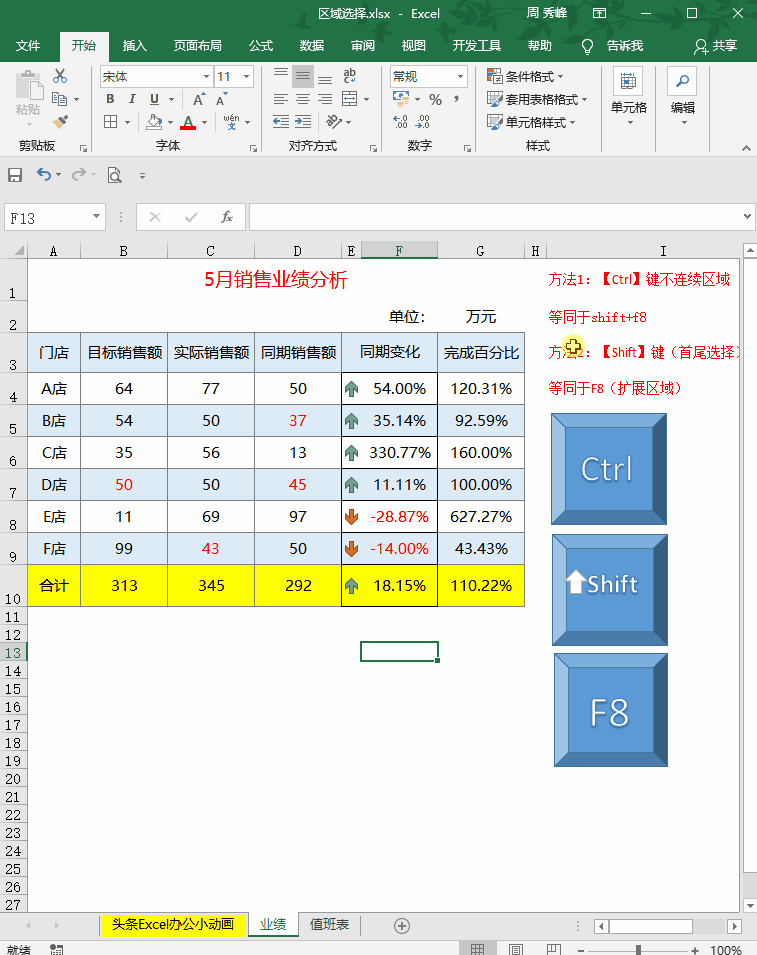Open 套用表格格式 table format menu
The image size is (757, 955).
tap(537, 99)
